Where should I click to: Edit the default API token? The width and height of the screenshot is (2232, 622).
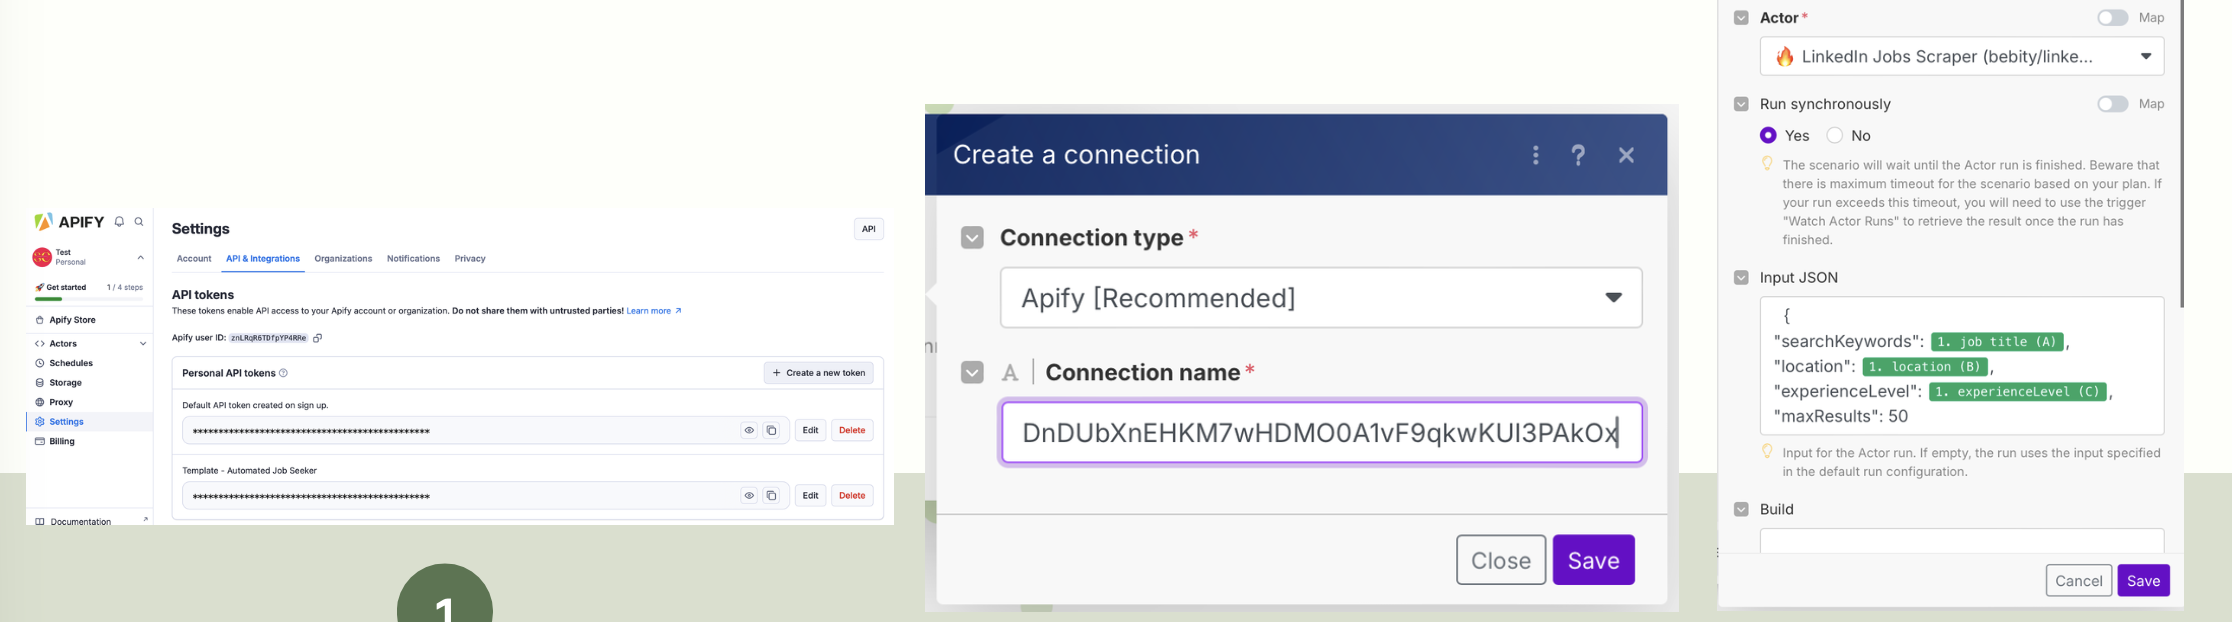click(810, 430)
